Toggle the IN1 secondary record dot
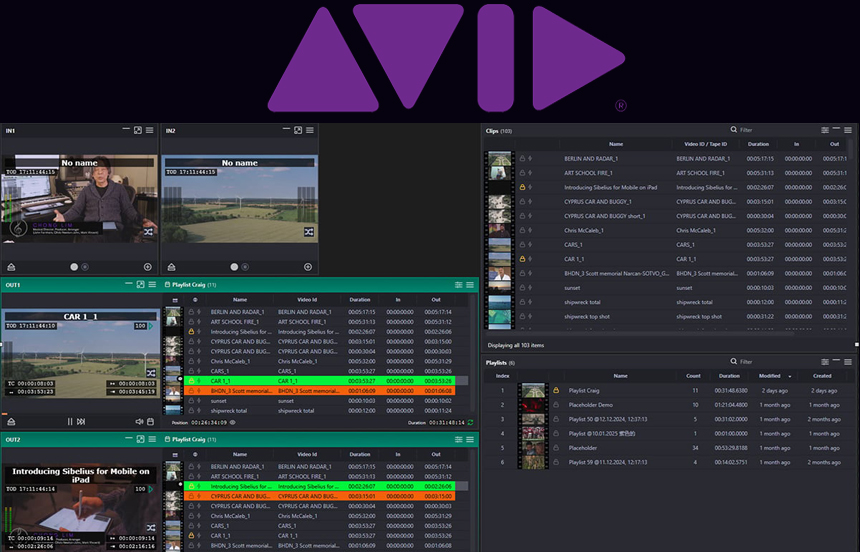 pos(85,267)
